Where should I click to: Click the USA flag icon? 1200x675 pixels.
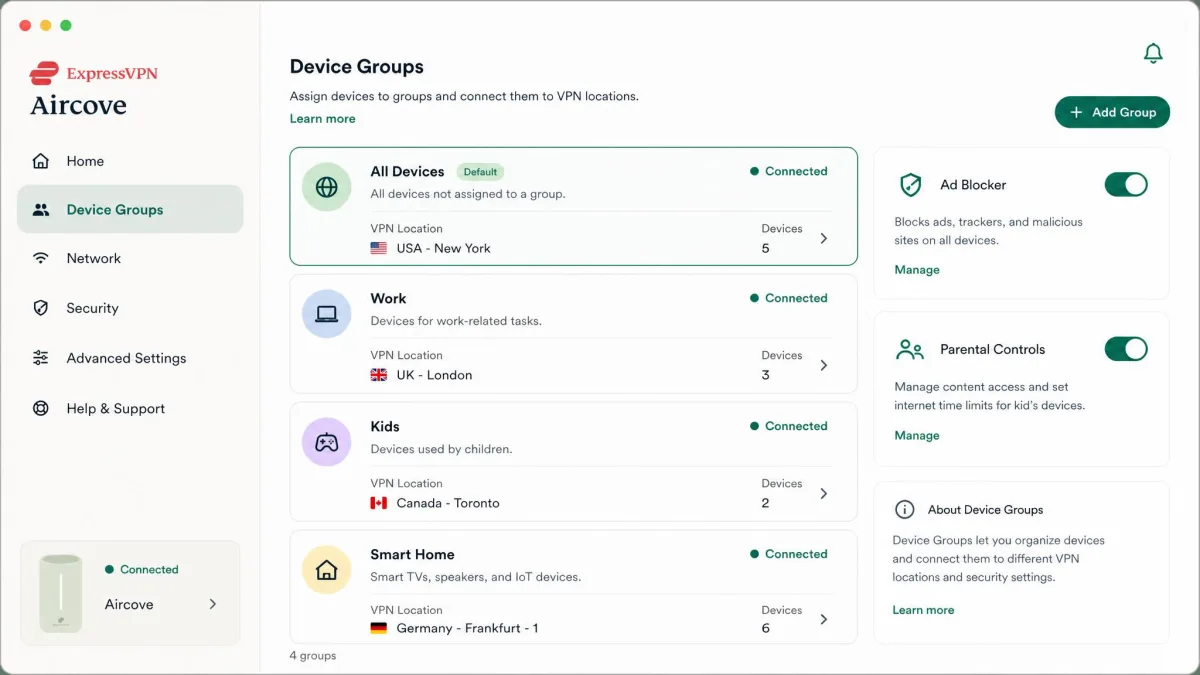tap(379, 248)
